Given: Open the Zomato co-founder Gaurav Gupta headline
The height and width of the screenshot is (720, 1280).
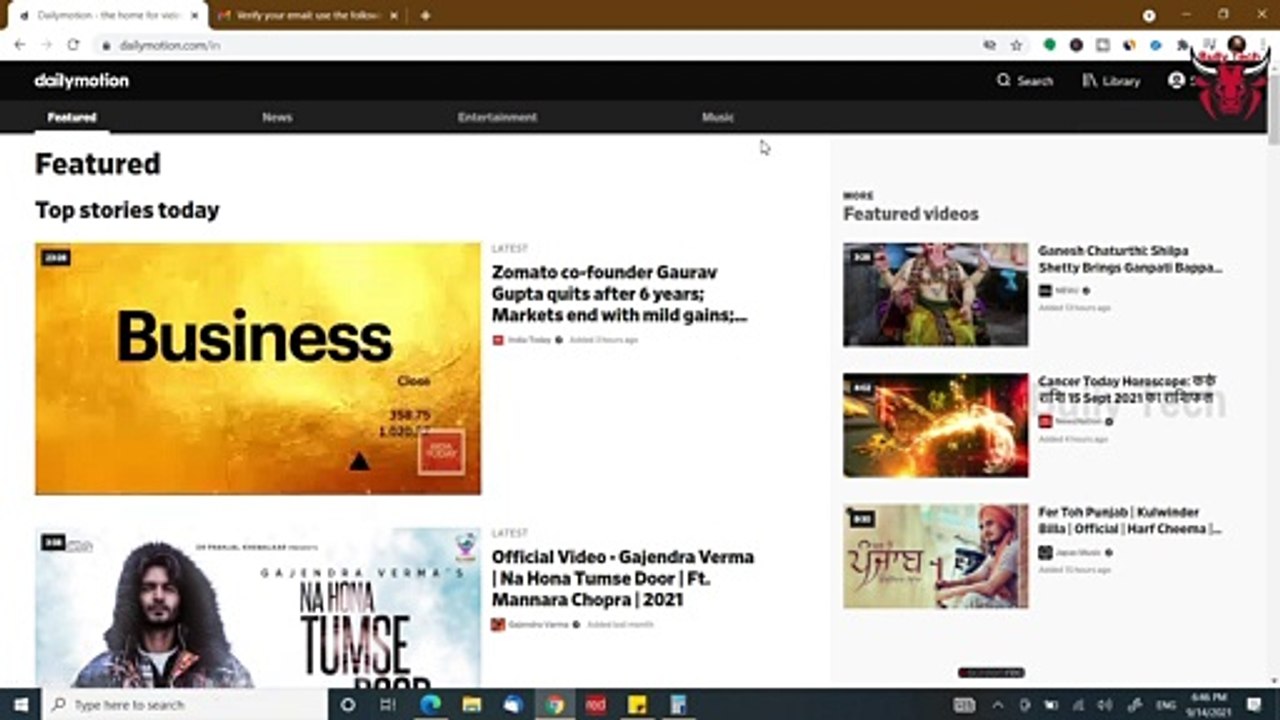Looking at the screenshot, I should [620, 294].
